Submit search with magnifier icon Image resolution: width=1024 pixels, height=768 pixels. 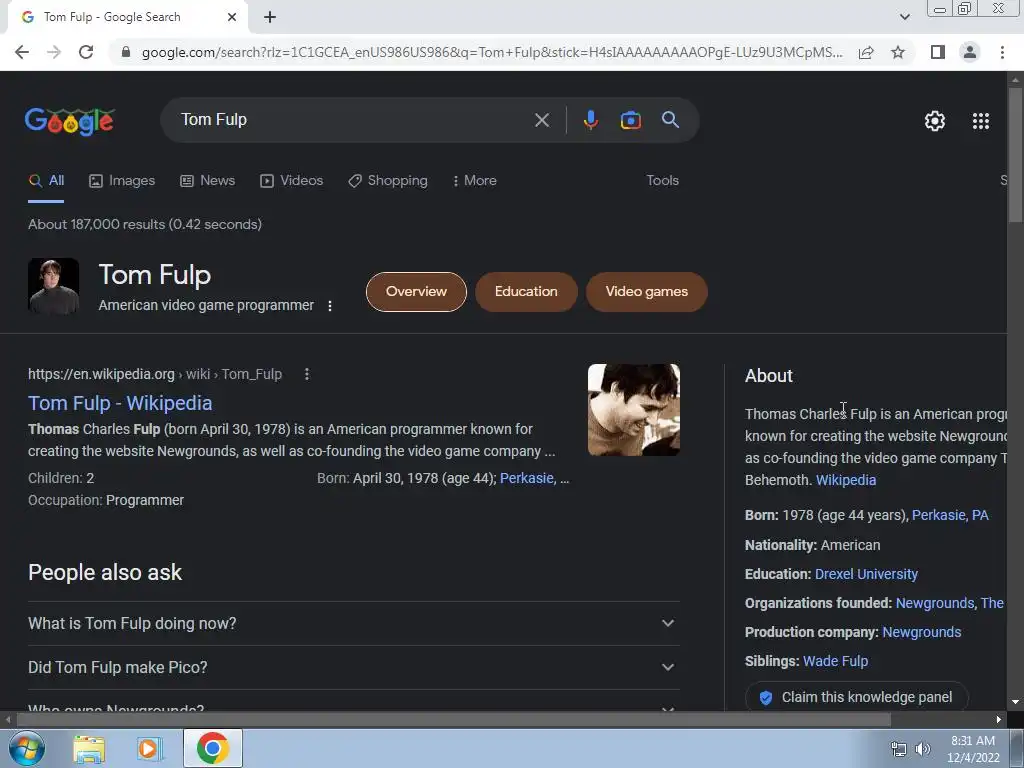point(670,120)
